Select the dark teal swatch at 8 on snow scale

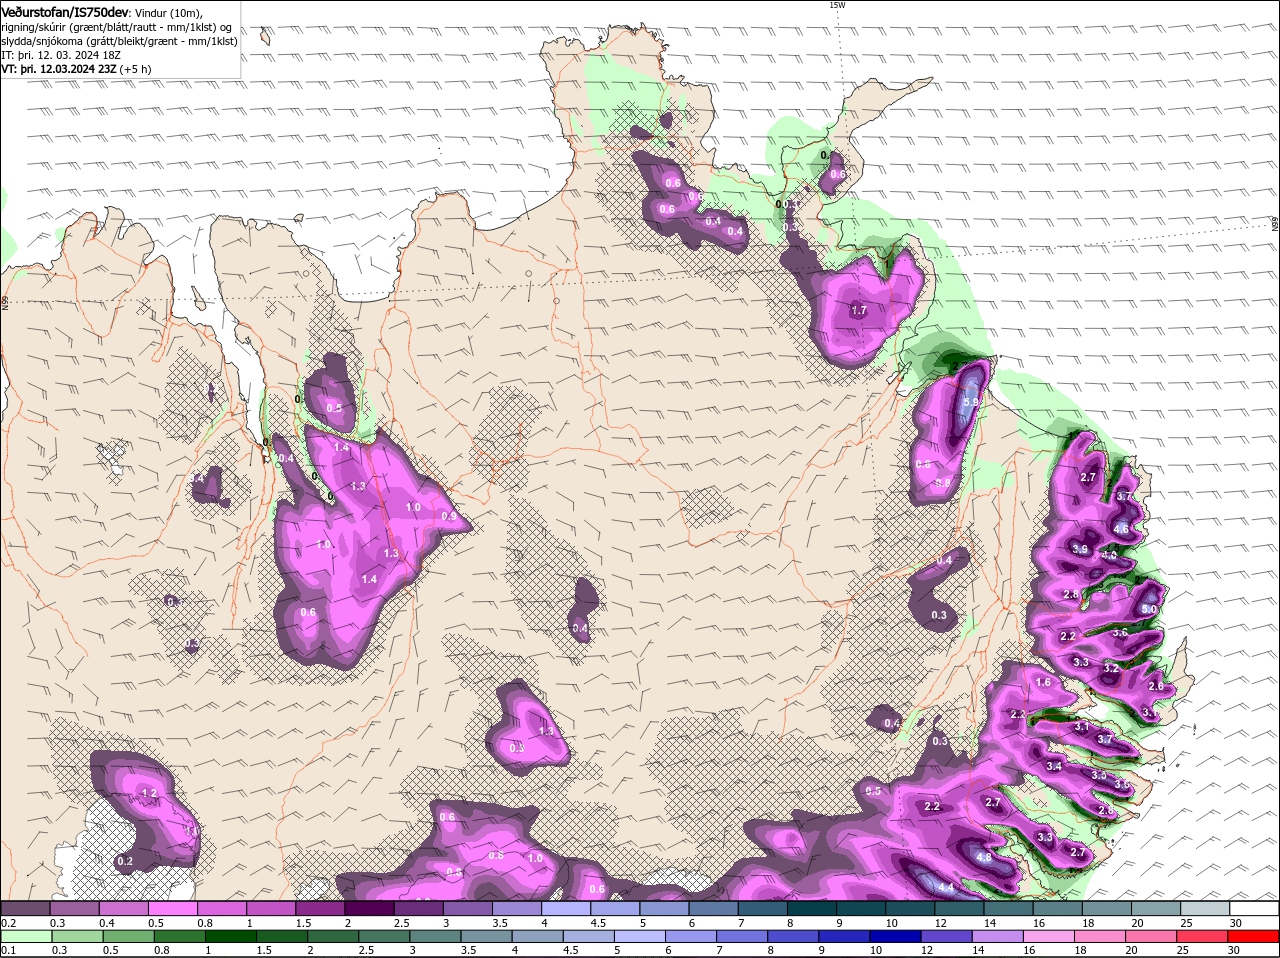811,909
